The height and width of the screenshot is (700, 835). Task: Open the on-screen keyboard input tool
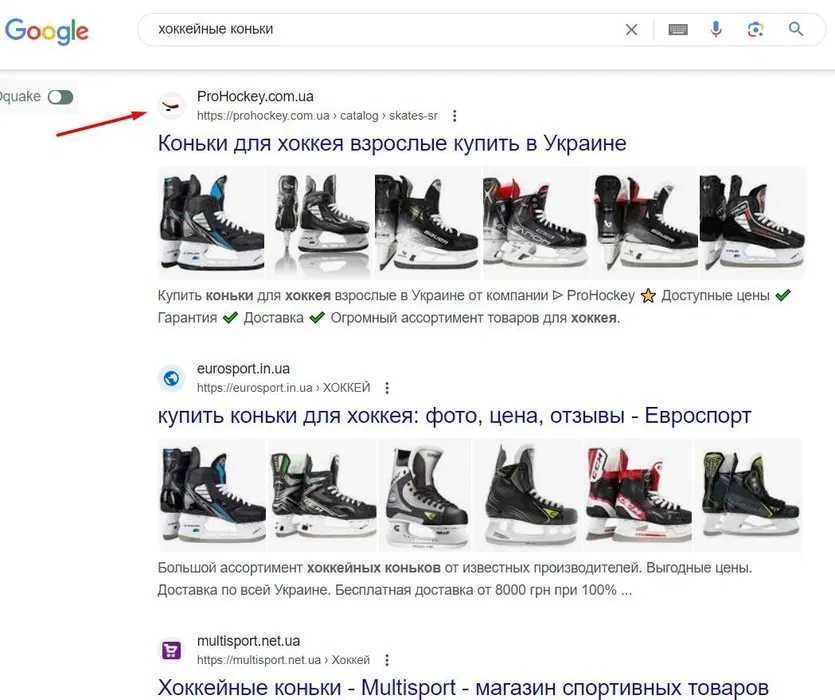tap(678, 30)
